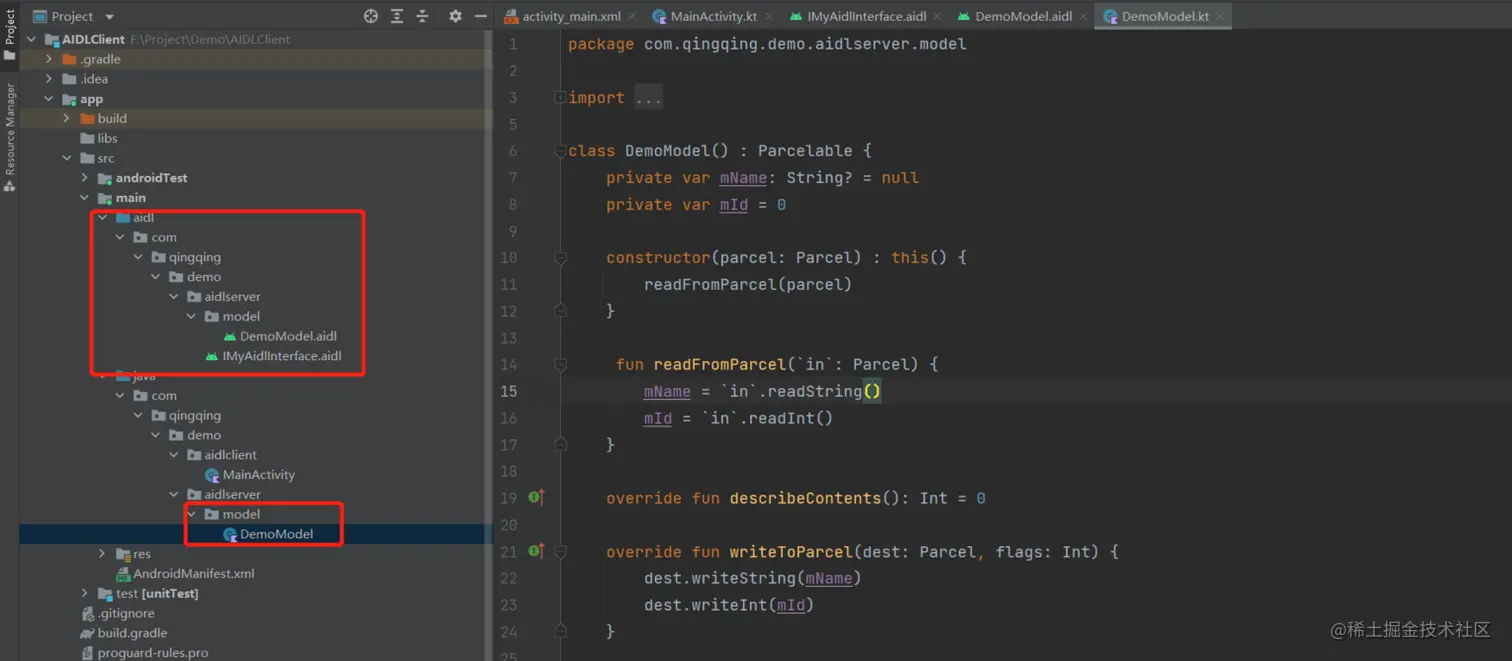The height and width of the screenshot is (661, 1512).
Task: Select the build.gradle file
Action: click(x=131, y=633)
